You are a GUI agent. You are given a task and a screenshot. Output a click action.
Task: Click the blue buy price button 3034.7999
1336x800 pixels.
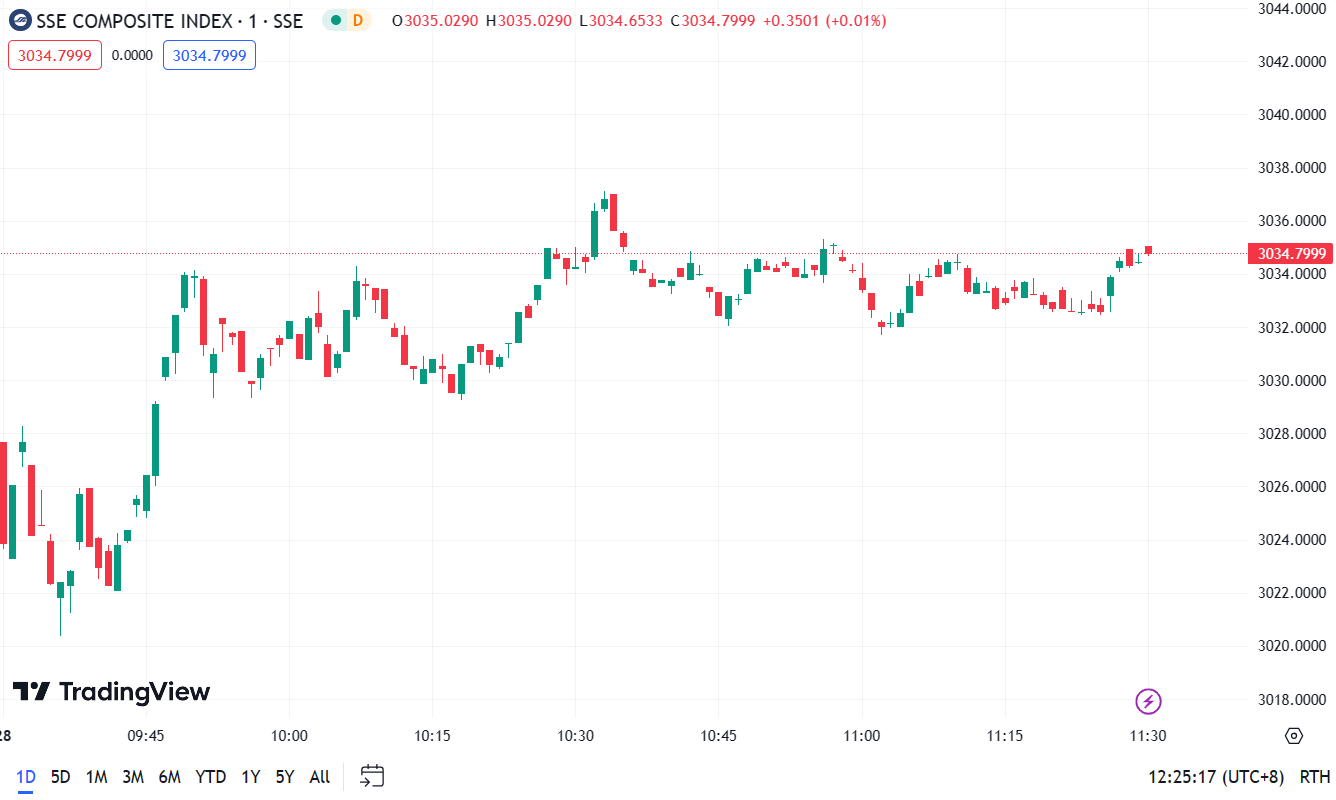tap(209, 55)
